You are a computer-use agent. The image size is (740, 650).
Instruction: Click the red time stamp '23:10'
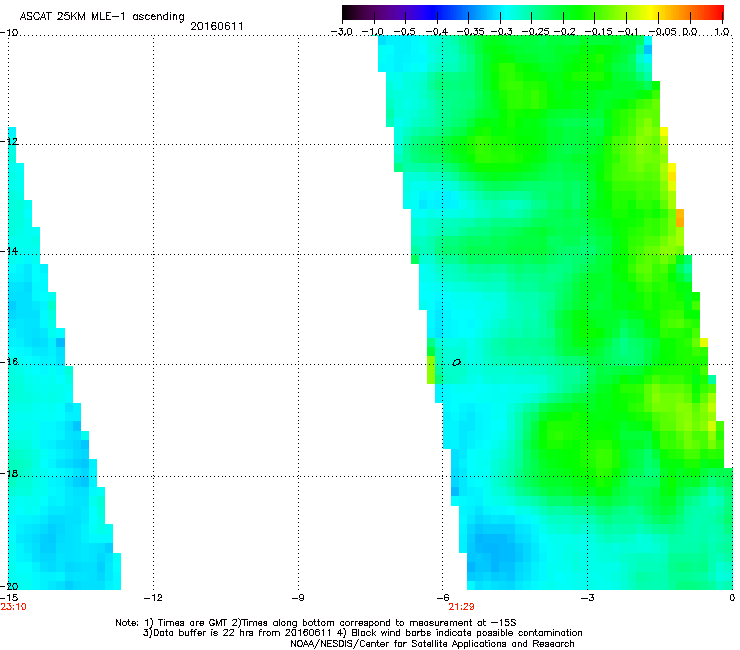pos(14,607)
